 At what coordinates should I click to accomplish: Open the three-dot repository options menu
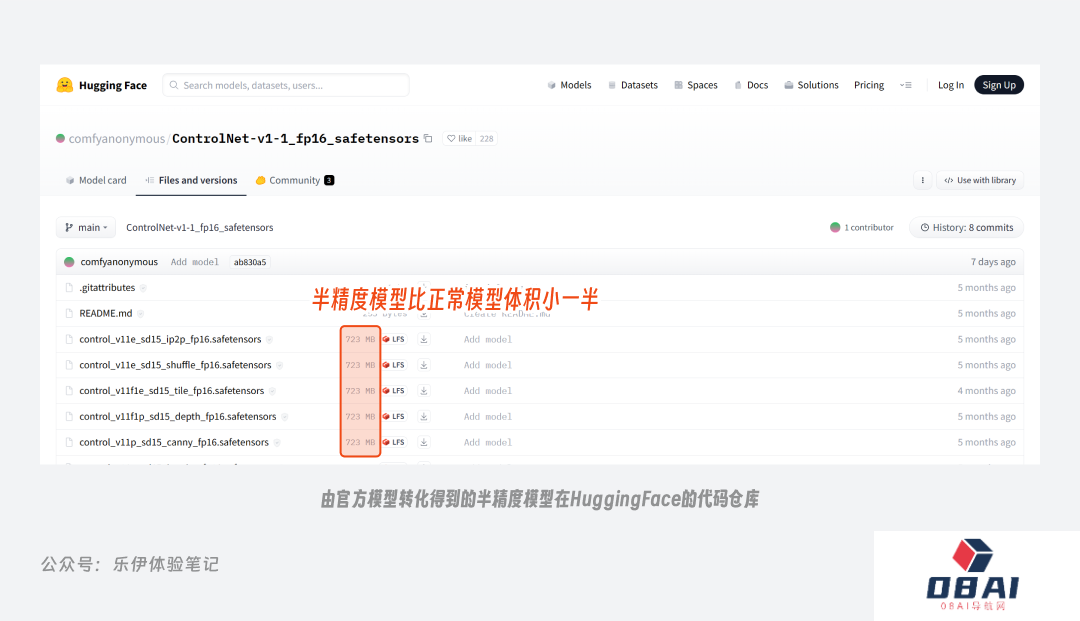922,180
